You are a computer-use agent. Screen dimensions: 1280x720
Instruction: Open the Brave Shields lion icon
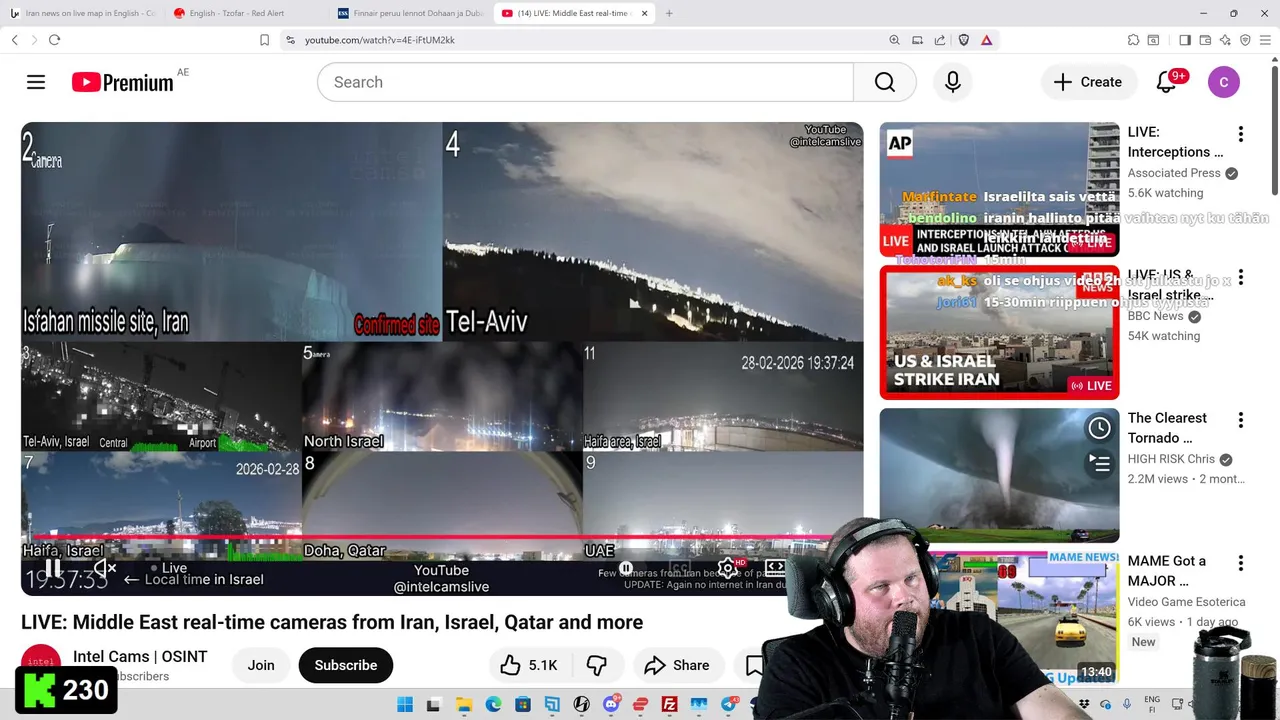964,40
